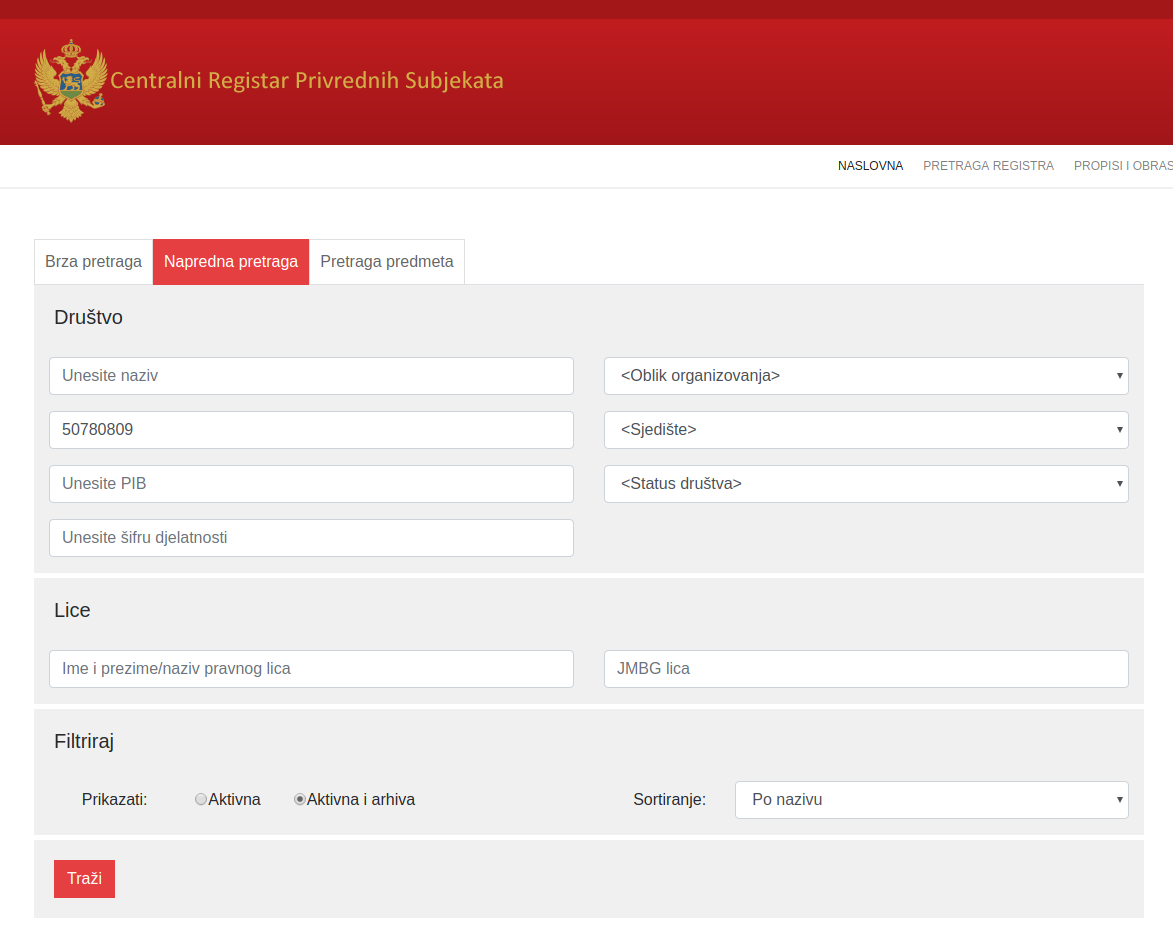
Task: Select the Aktivna radio button
Action: (x=200, y=799)
